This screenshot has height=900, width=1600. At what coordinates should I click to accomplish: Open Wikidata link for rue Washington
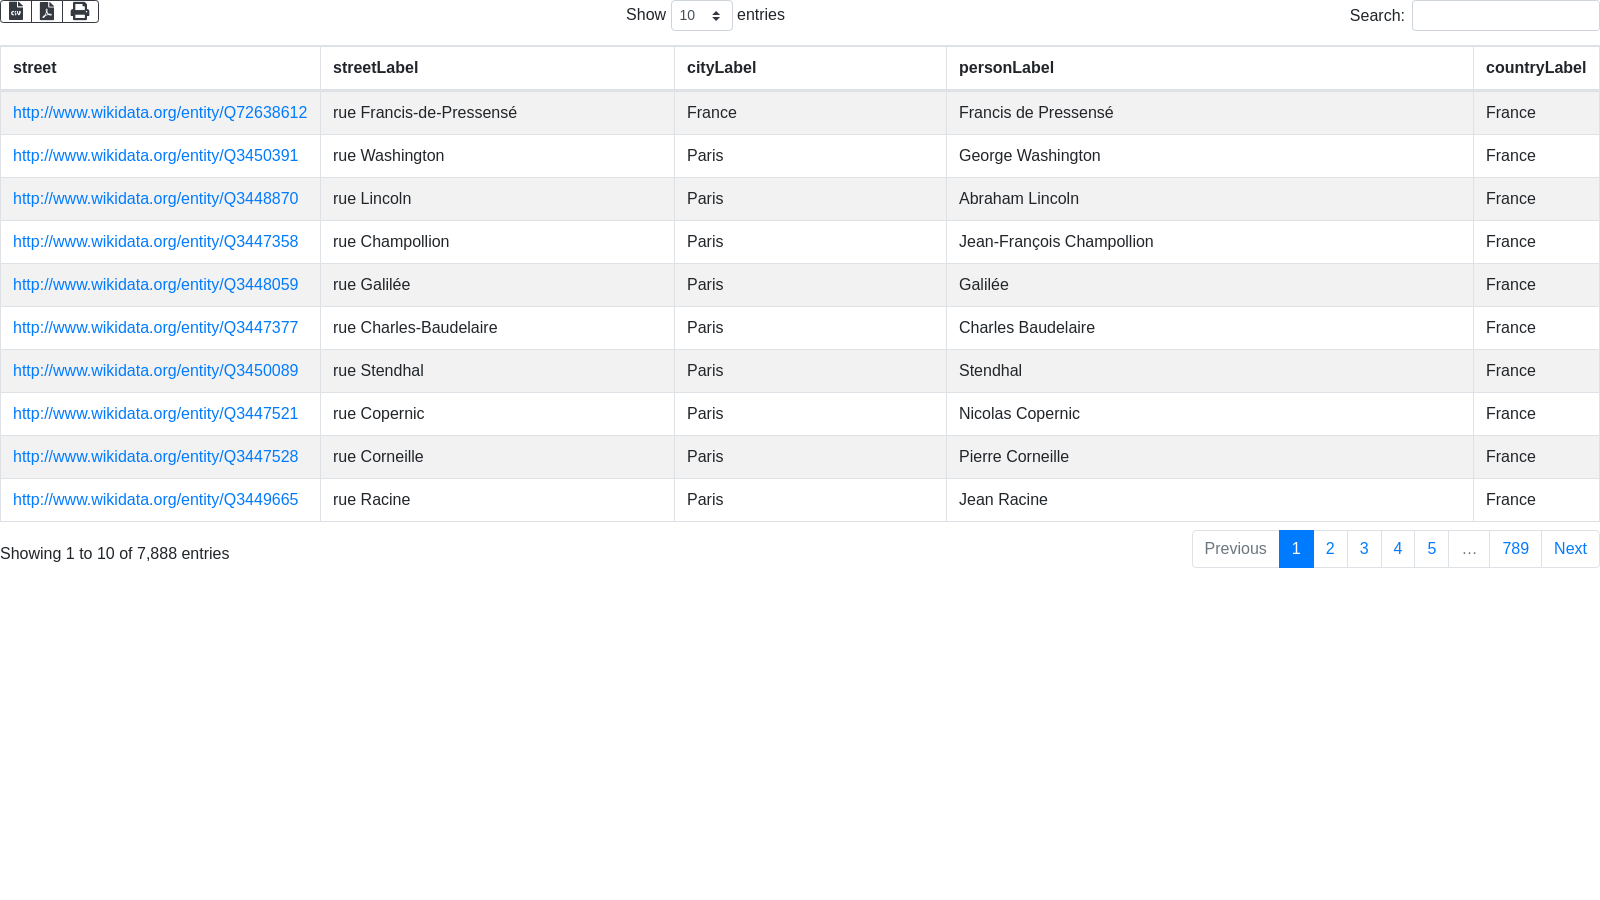point(155,156)
